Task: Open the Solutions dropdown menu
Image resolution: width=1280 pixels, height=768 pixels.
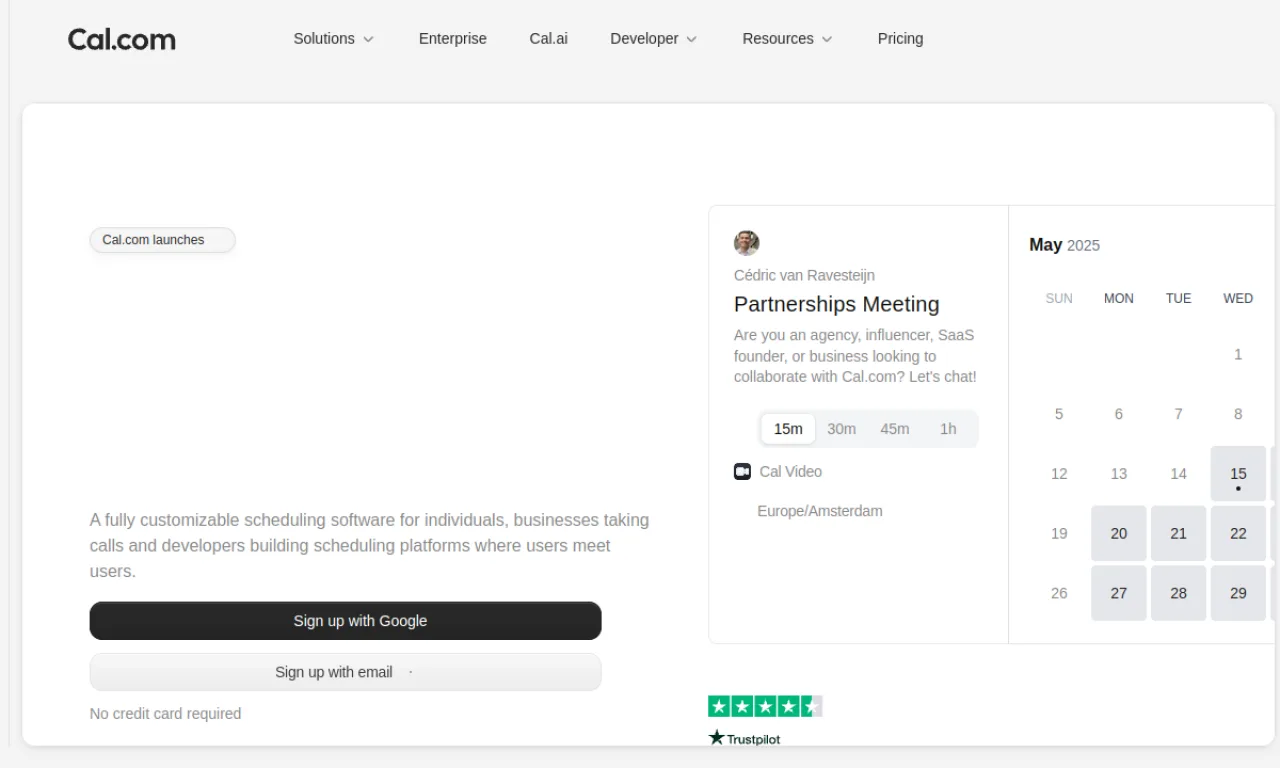Action: [333, 38]
